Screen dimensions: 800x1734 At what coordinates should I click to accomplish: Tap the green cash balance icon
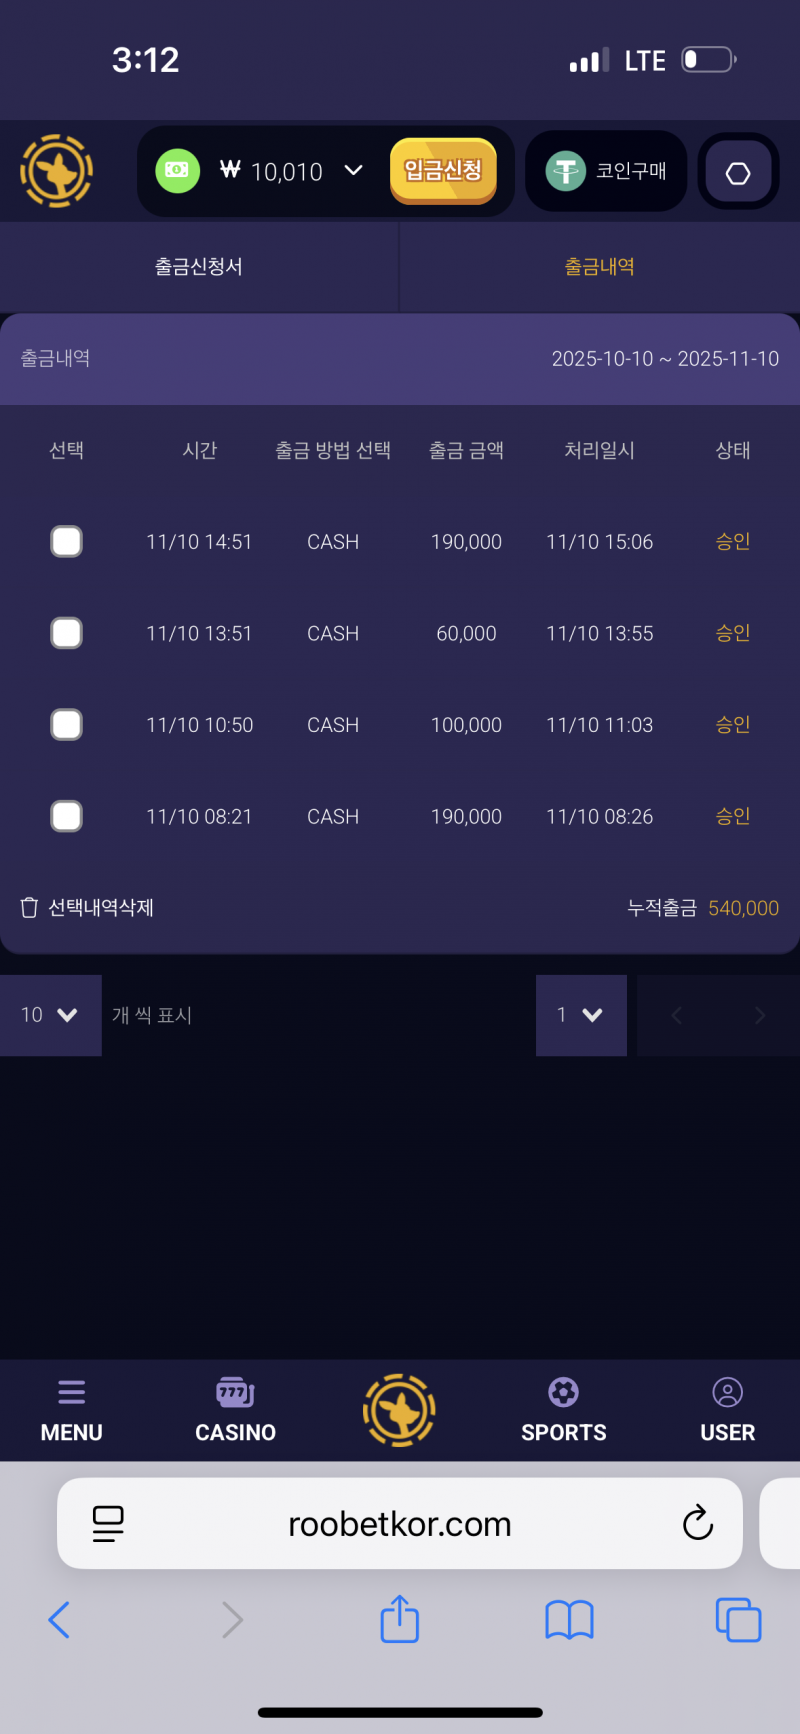coord(177,171)
